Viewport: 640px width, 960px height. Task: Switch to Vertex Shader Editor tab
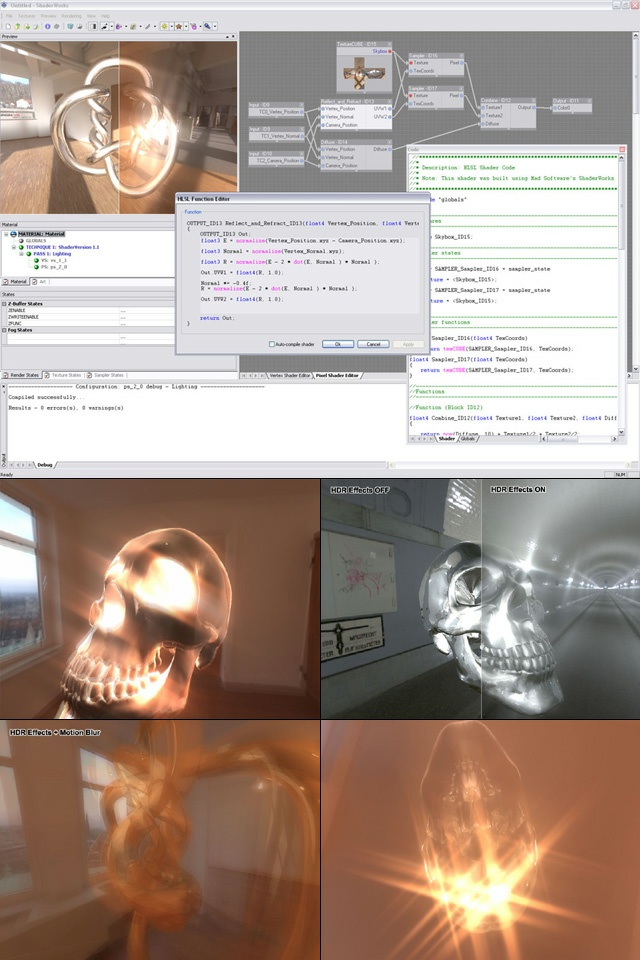pyautogui.click(x=288, y=375)
